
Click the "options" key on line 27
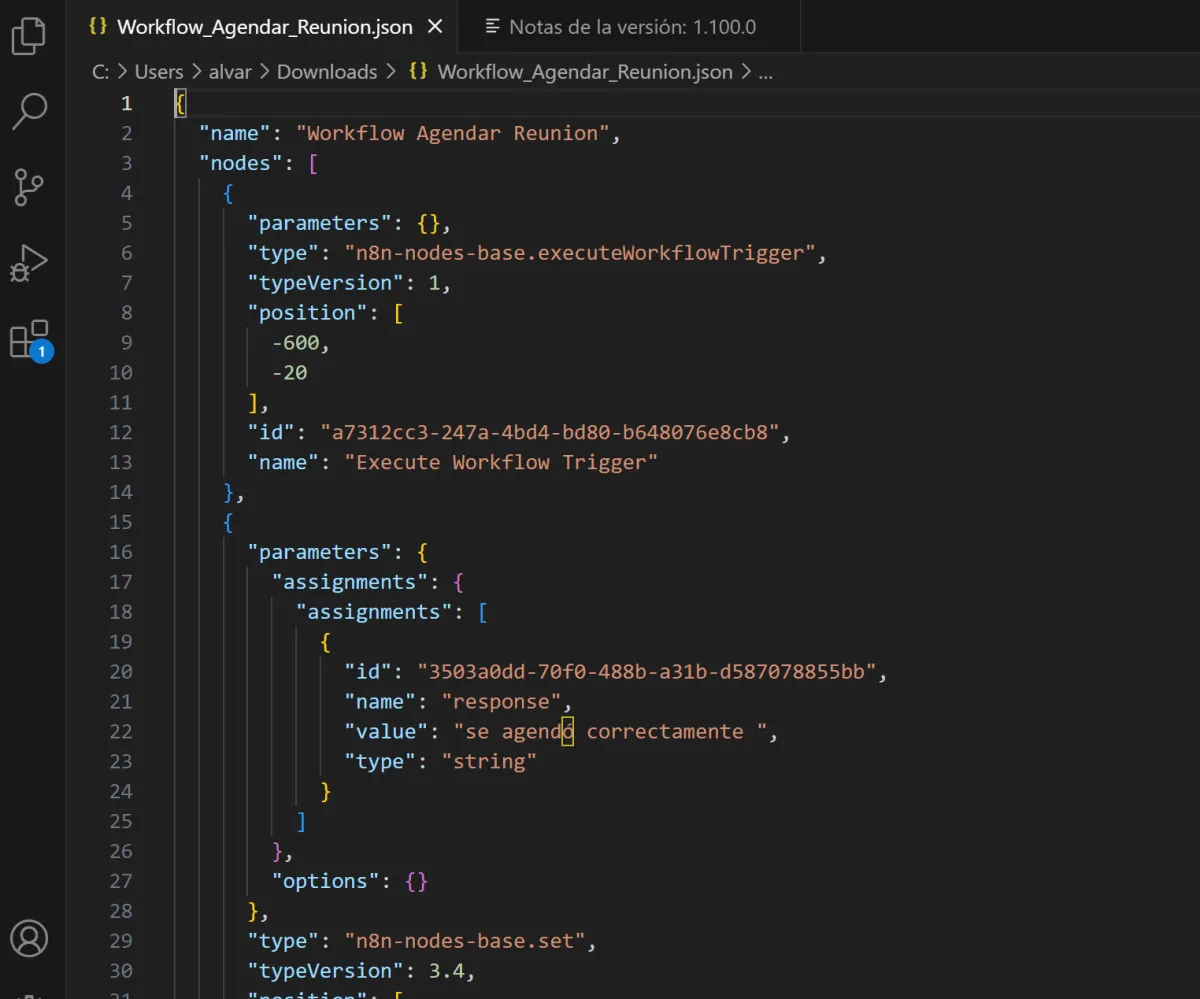(x=325, y=882)
